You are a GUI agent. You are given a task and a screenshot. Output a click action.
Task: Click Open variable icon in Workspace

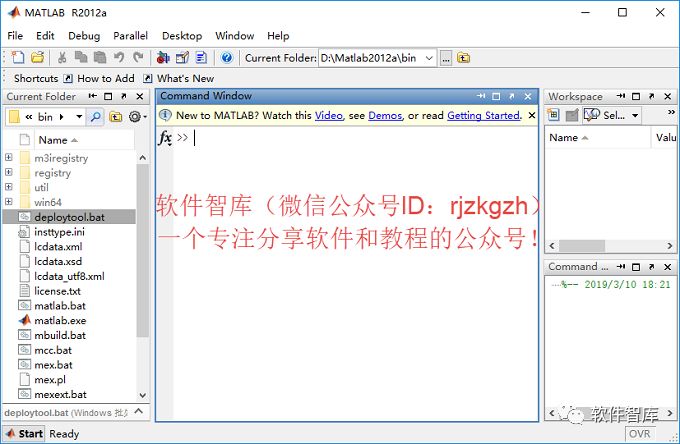(572, 115)
